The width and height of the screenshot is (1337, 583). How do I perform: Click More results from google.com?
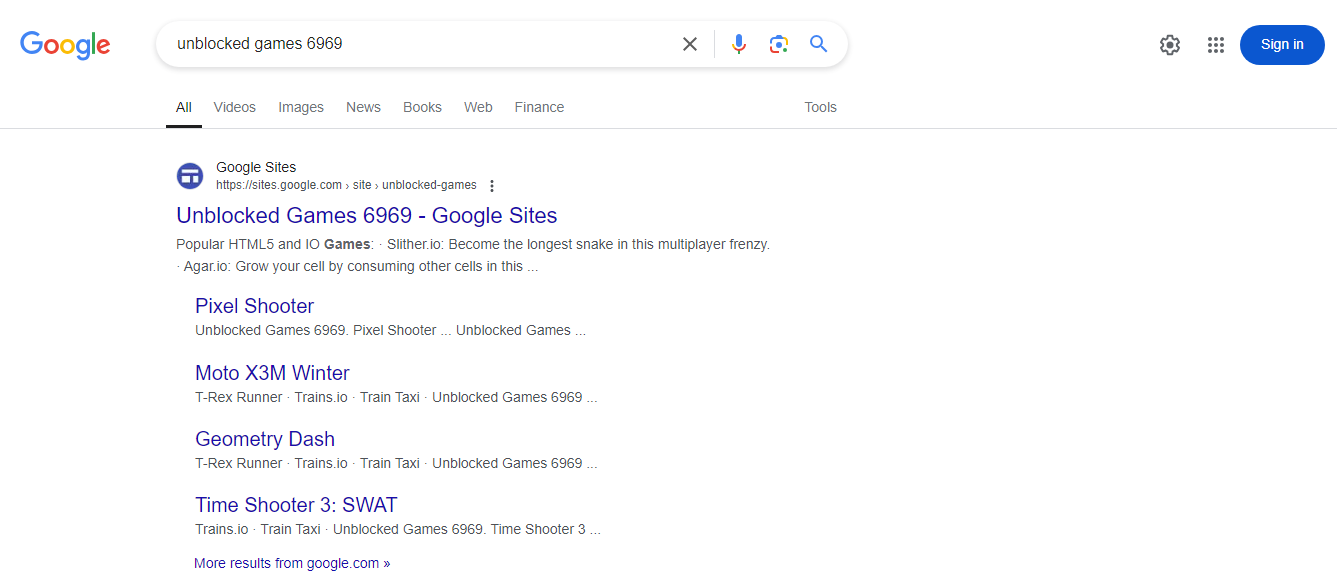pyautogui.click(x=292, y=563)
